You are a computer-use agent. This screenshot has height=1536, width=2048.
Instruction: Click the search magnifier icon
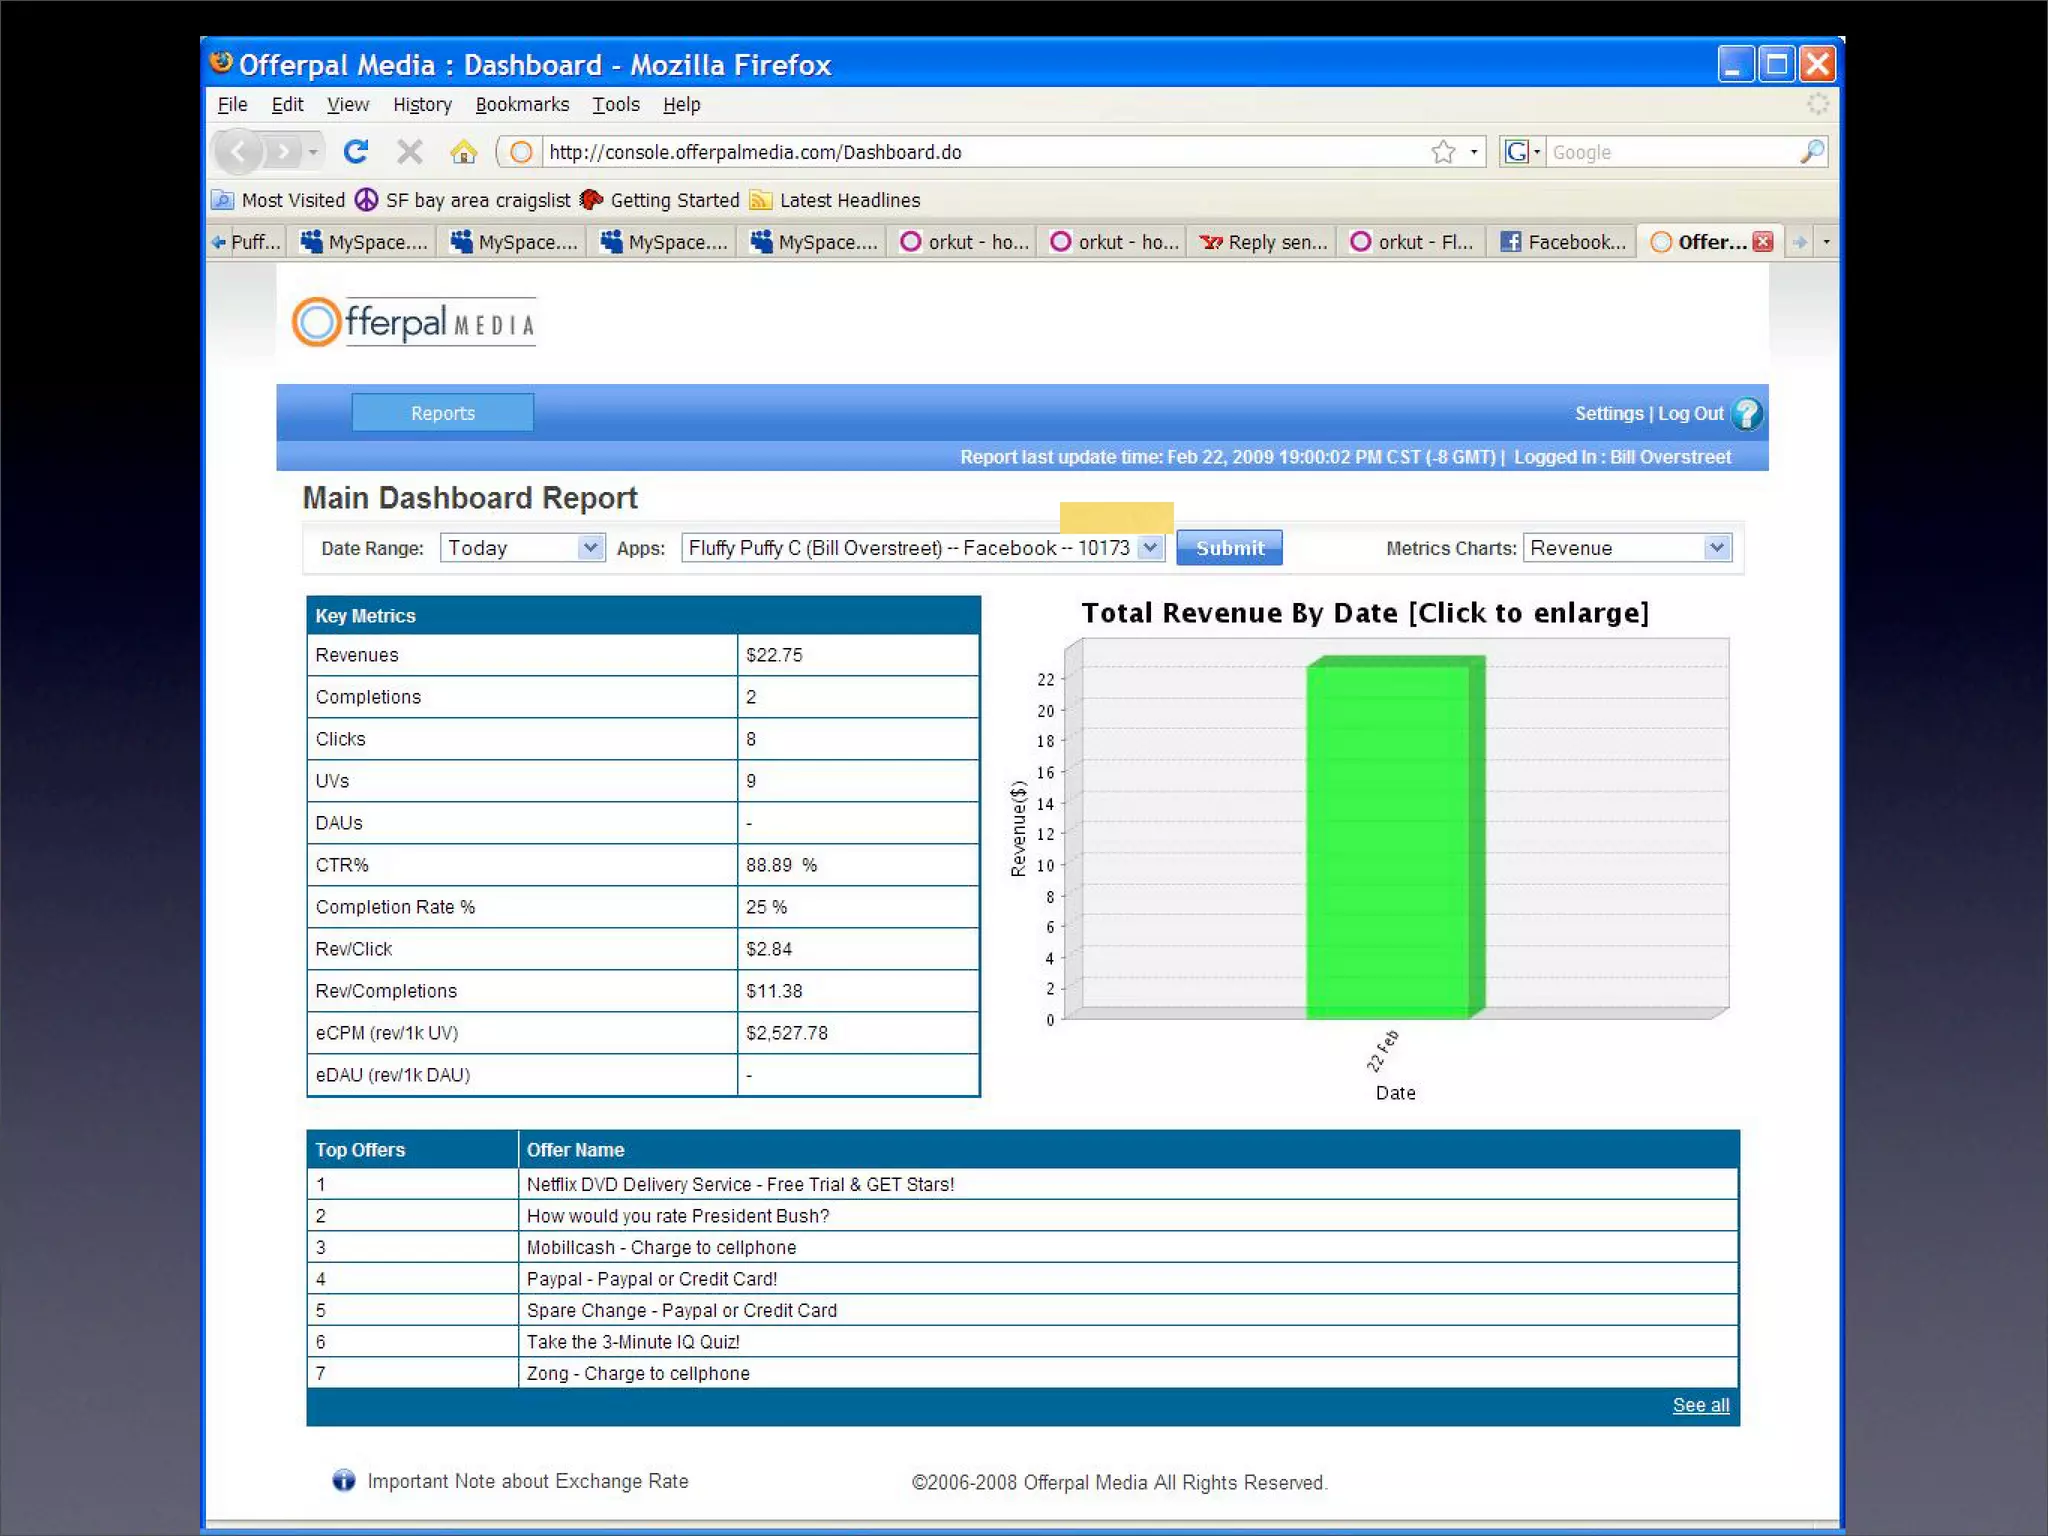tap(1811, 152)
